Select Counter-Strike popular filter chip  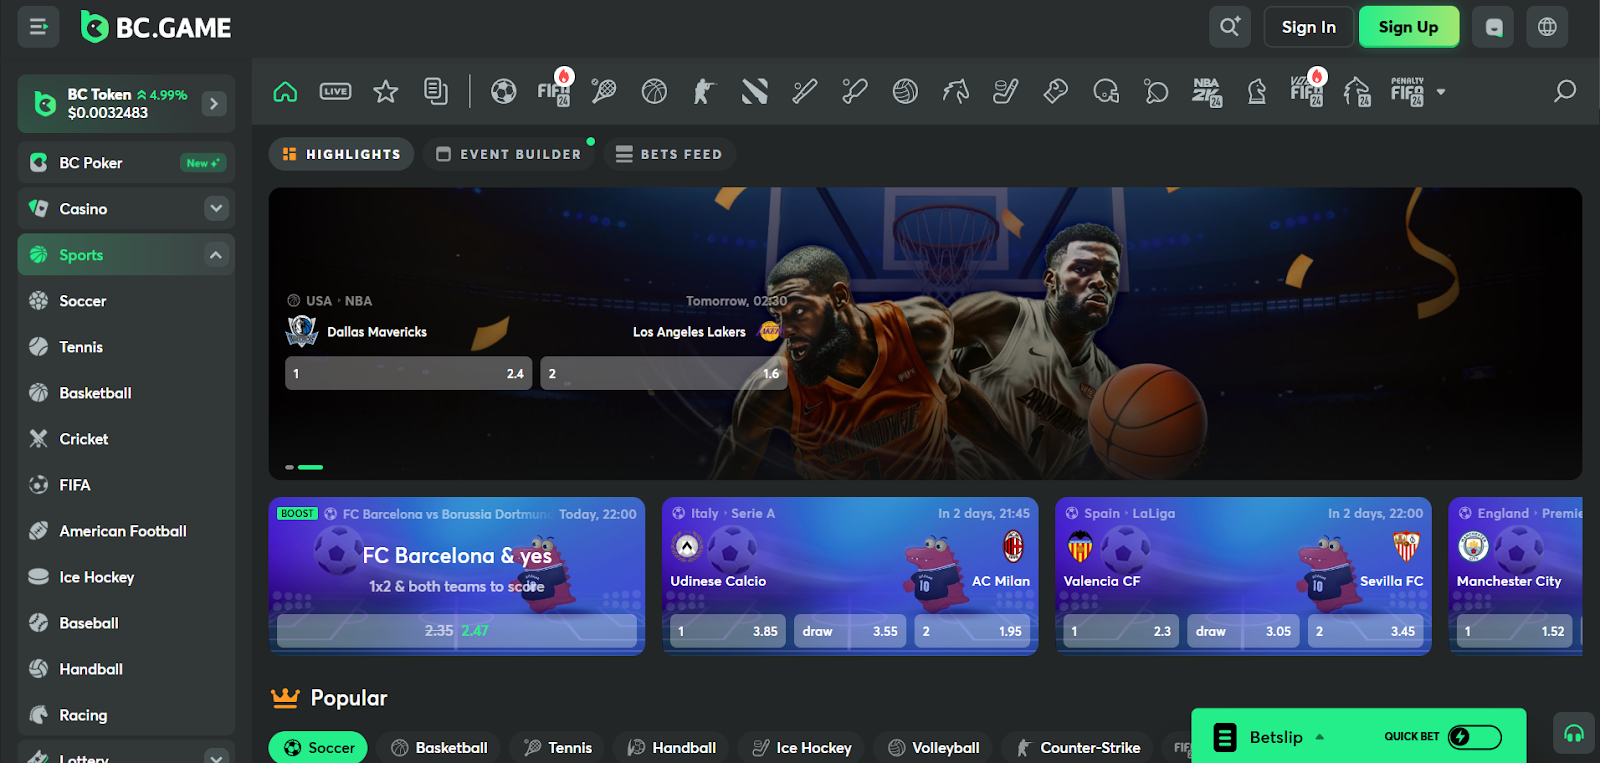pyautogui.click(x=1078, y=747)
